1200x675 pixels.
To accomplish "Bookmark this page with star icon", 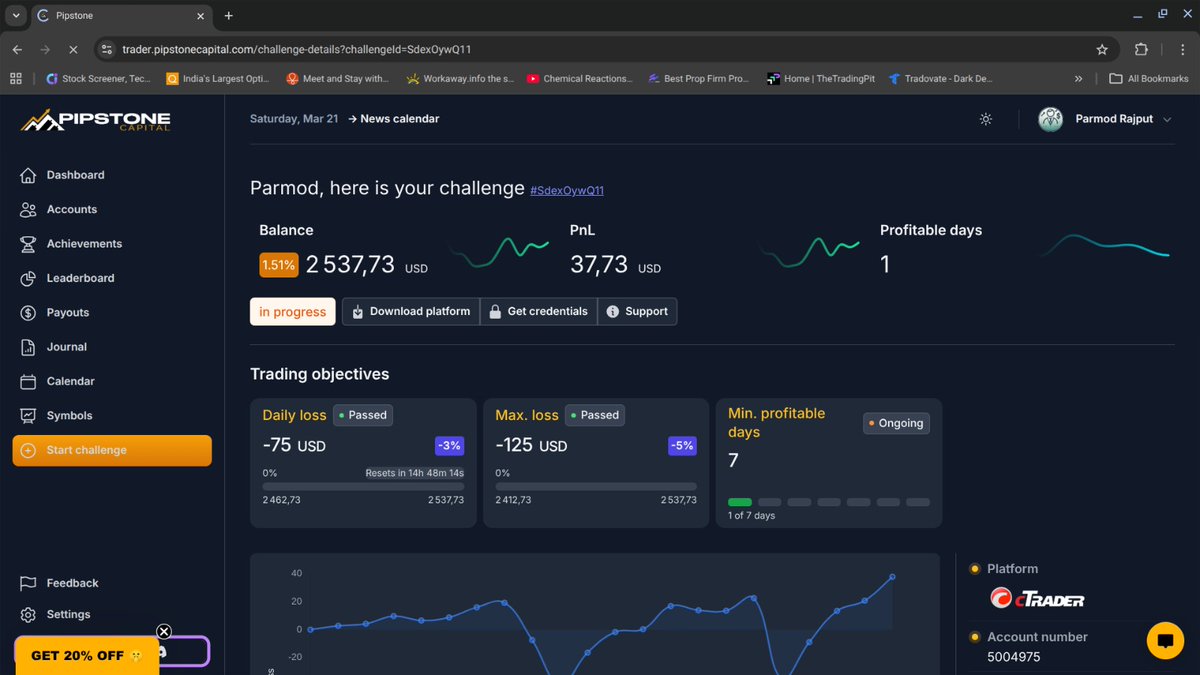I will 1102,49.
